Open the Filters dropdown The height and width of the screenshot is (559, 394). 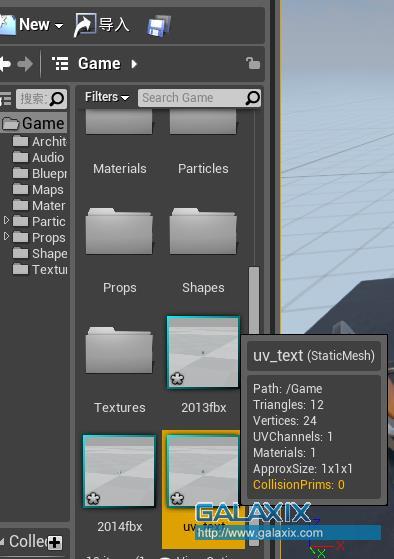tap(107, 97)
